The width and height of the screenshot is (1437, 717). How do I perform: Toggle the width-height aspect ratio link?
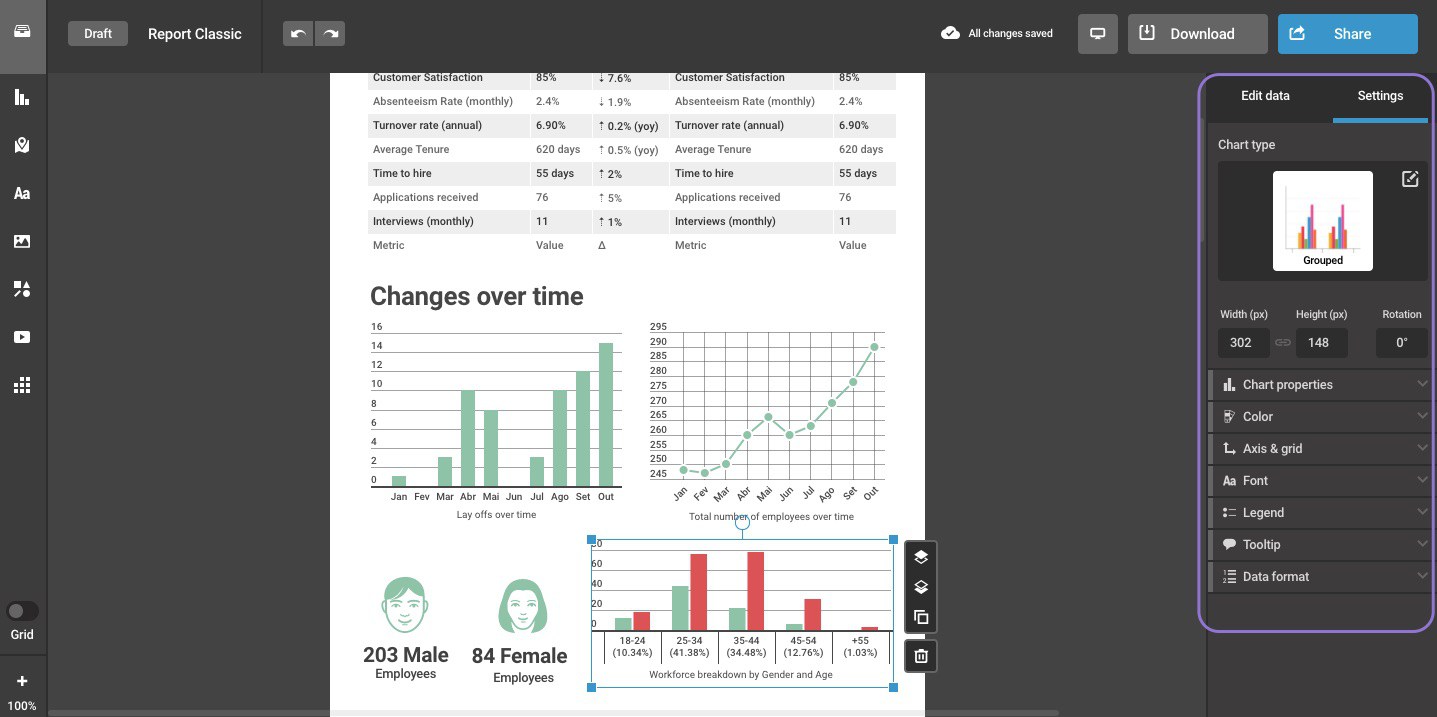[x=1283, y=343]
